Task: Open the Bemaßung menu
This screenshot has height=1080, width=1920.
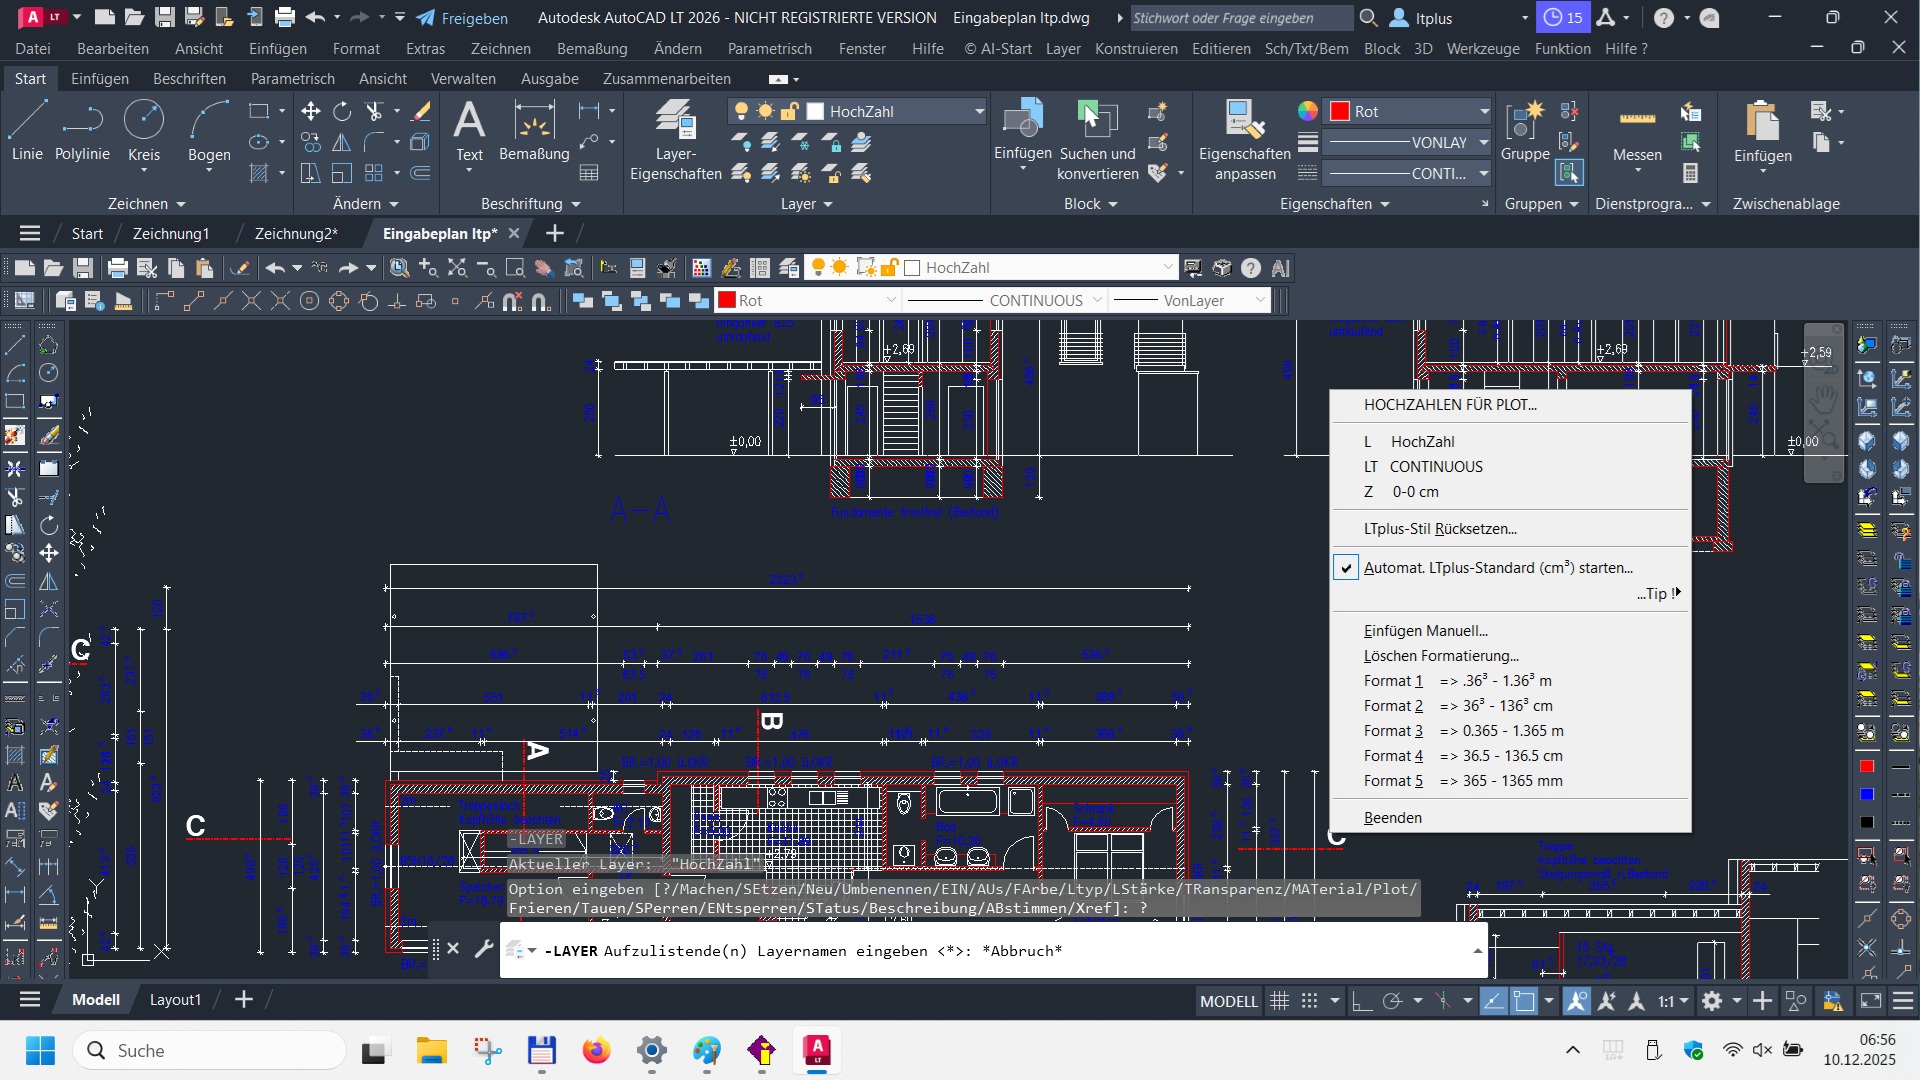Action: tap(592, 48)
